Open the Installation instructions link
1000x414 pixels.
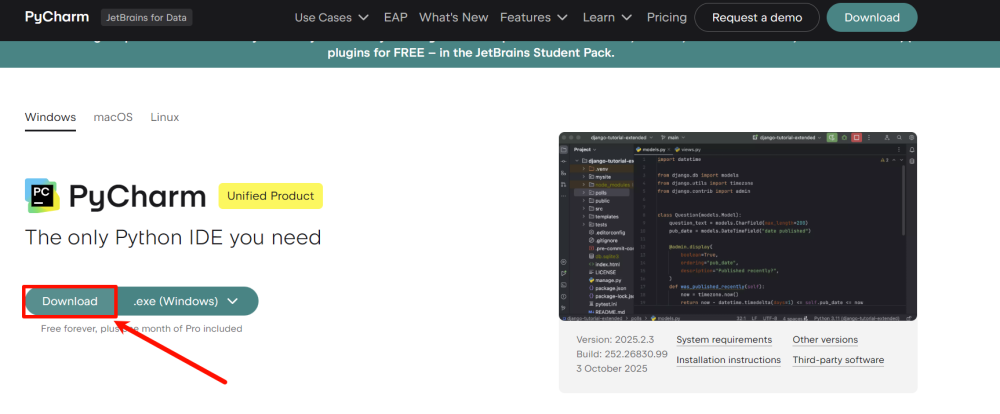point(728,360)
